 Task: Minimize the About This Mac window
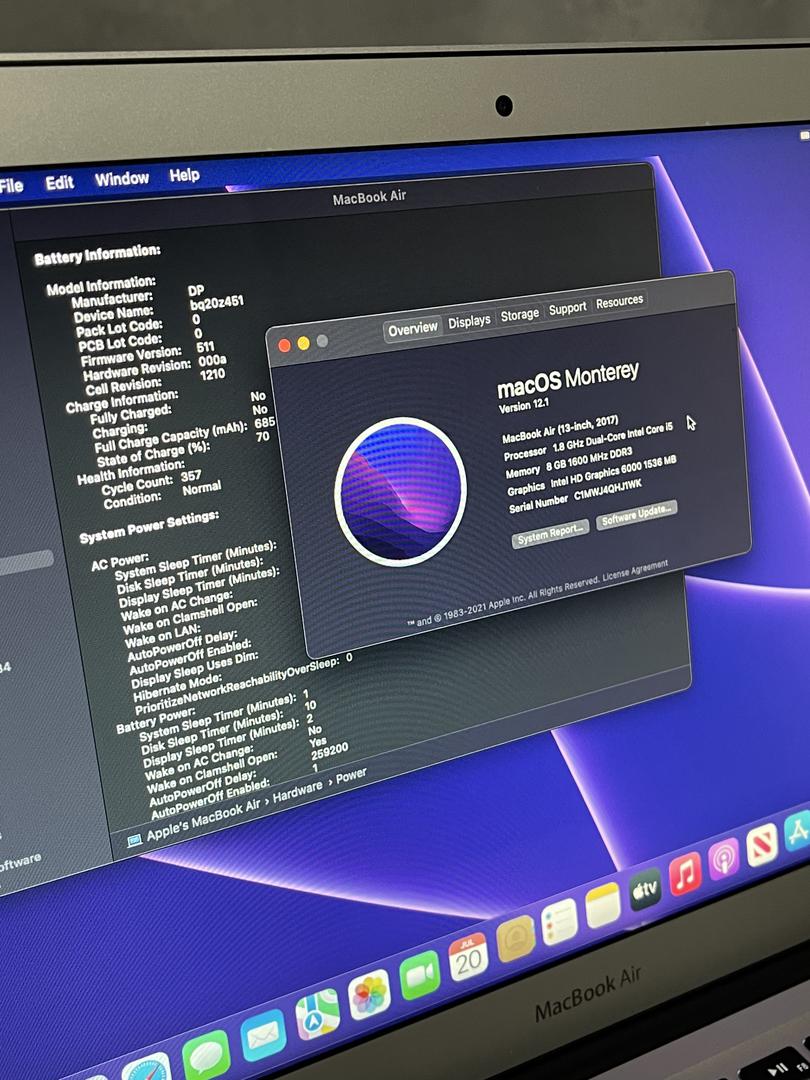pos(303,343)
